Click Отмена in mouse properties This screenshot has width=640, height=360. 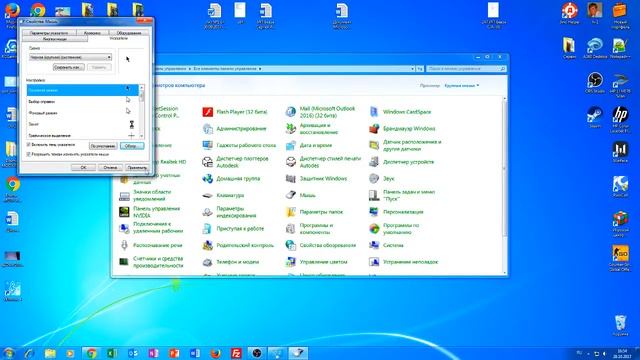pyautogui.click(x=110, y=167)
